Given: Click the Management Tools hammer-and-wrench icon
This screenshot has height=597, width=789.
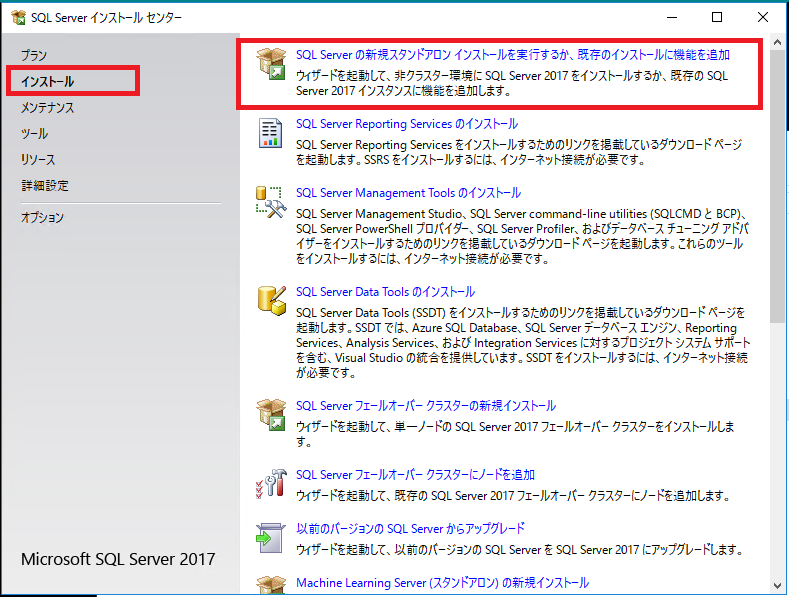Looking at the screenshot, I should tap(271, 202).
